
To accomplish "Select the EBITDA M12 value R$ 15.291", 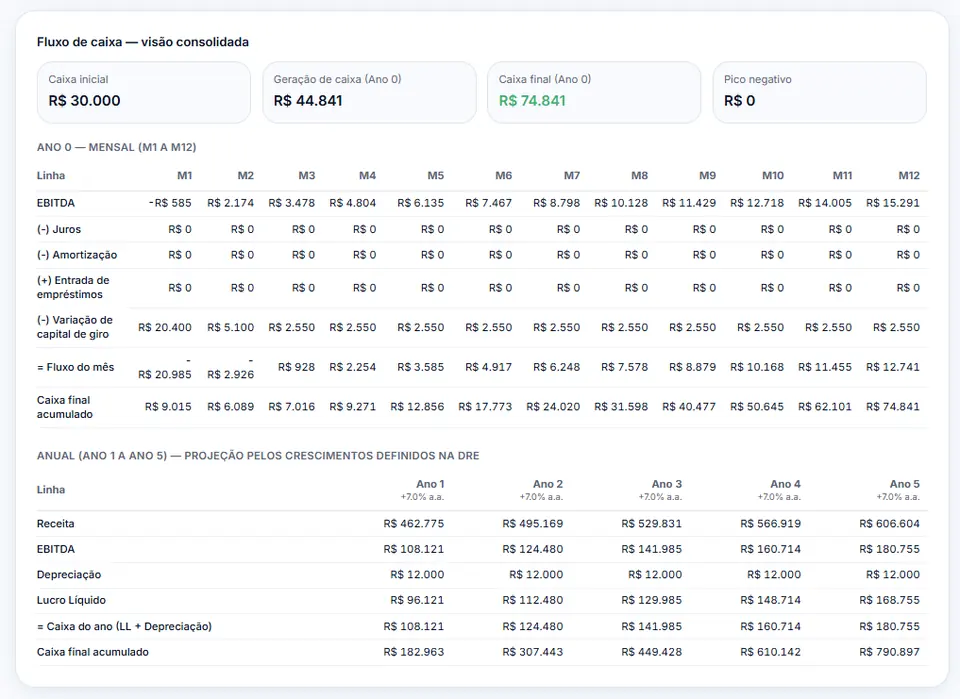I will coord(893,203).
